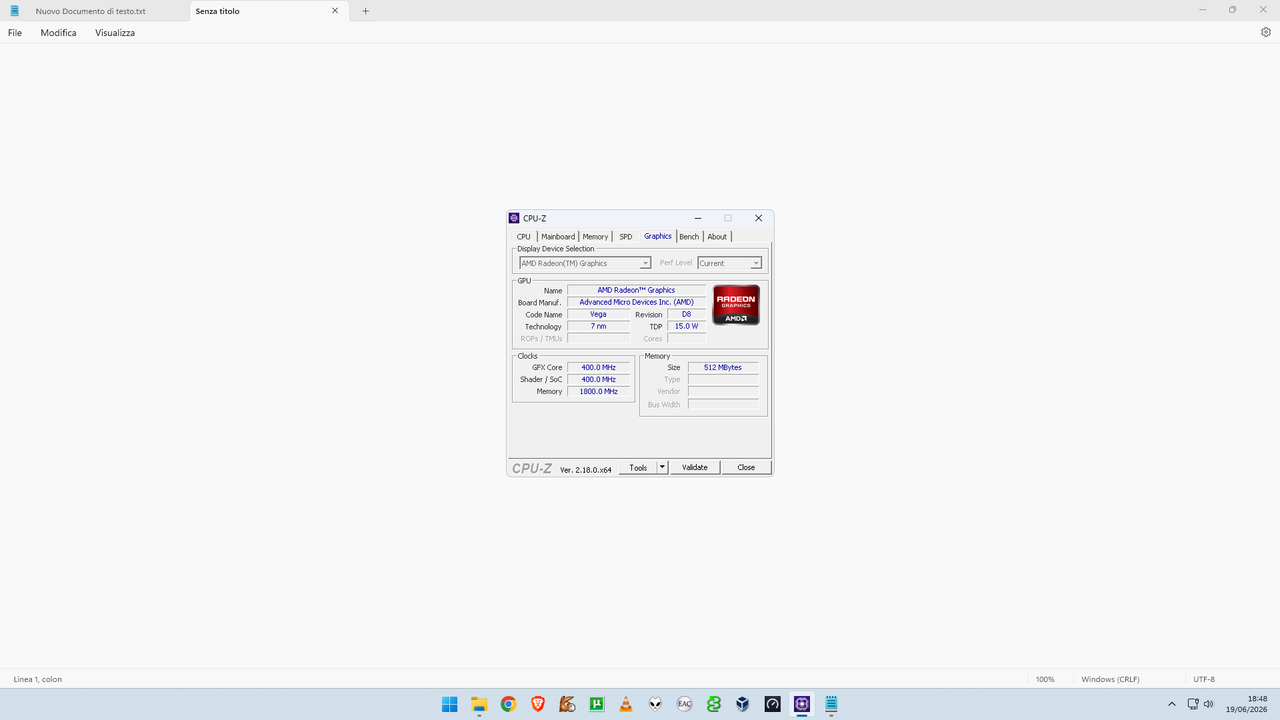The height and width of the screenshot is (720, 1280).
Task: Open the volume speaker tray icon
Action: point(1208,704)
